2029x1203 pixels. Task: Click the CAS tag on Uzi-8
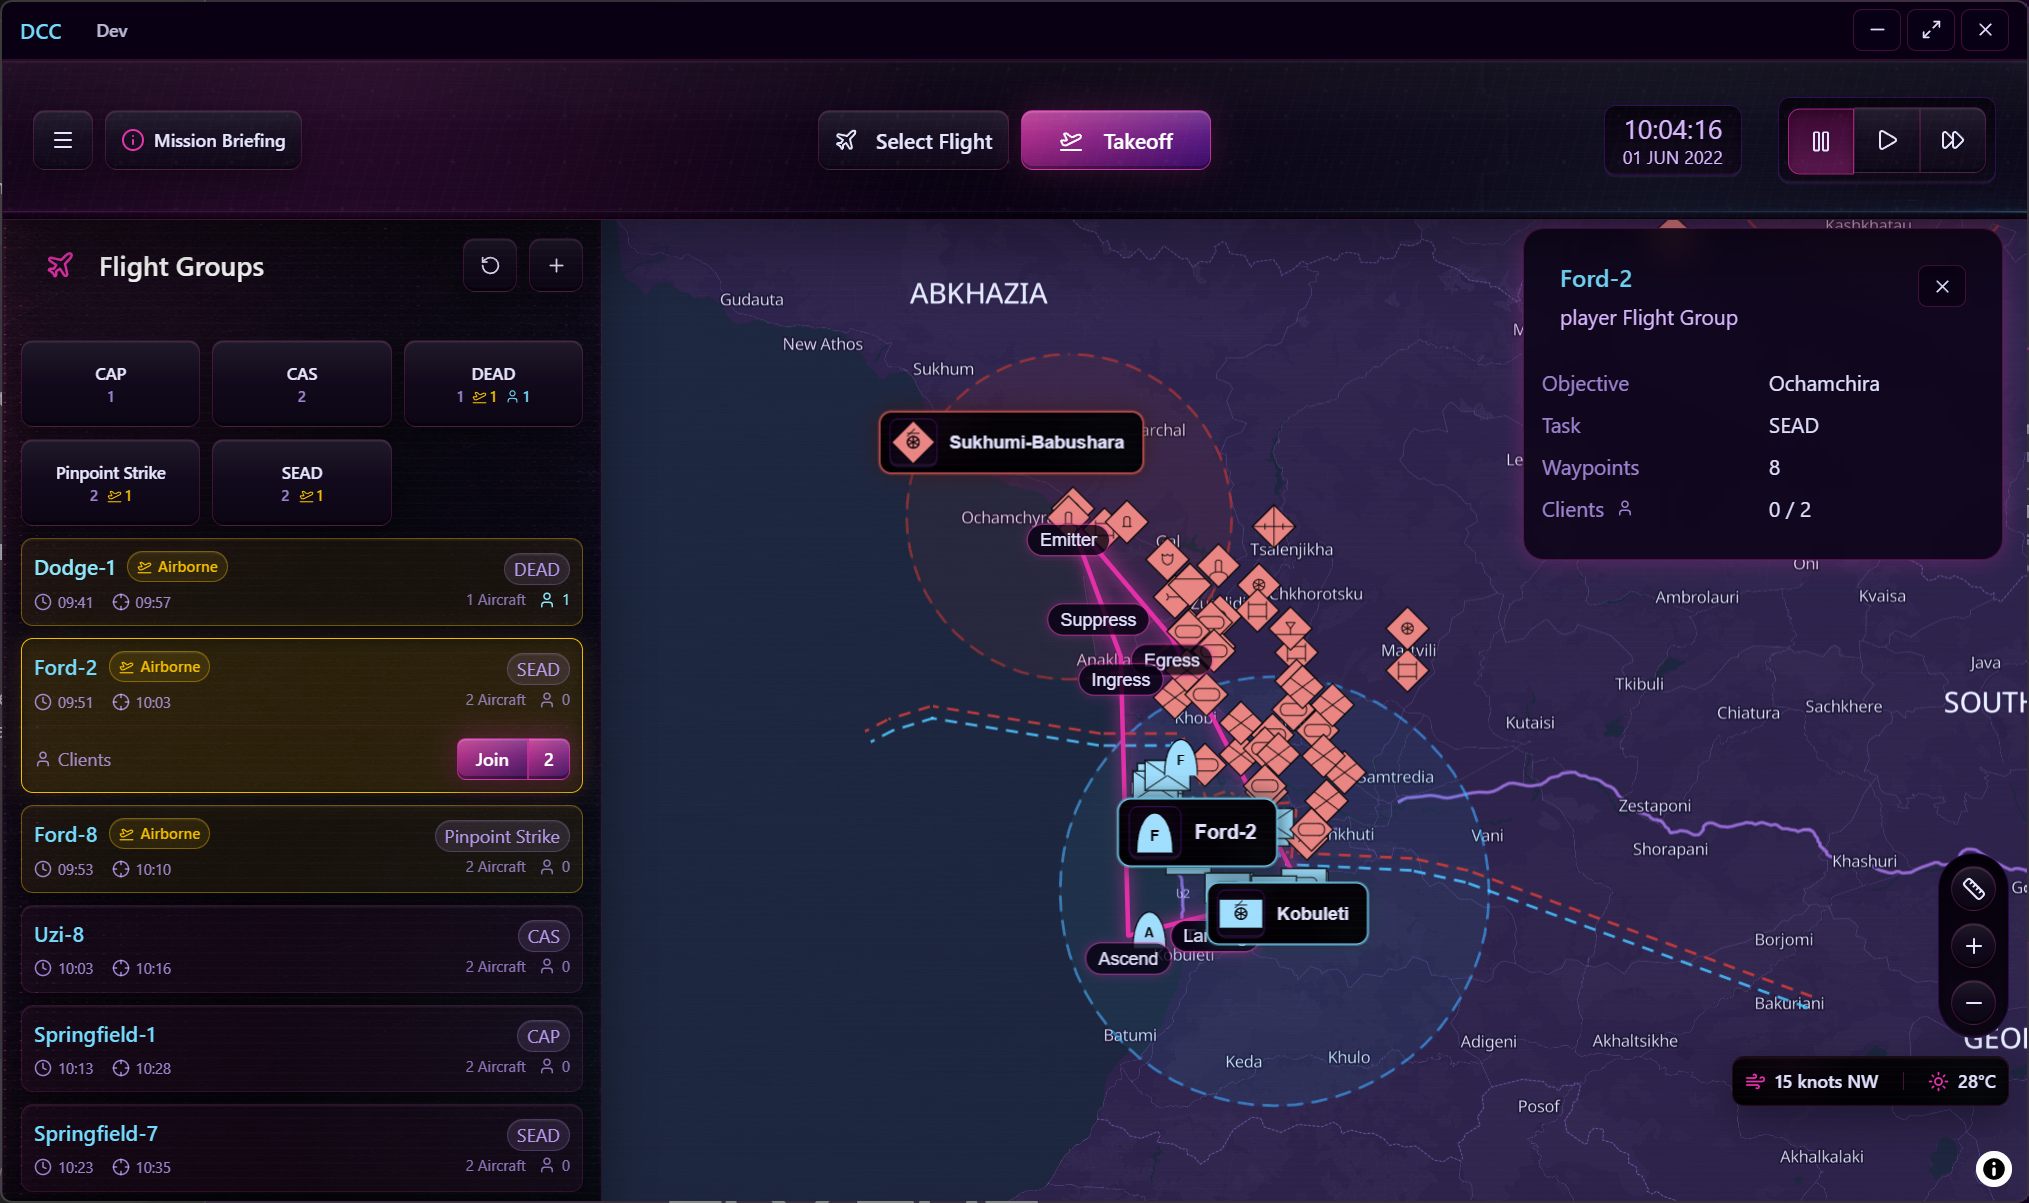click(x=543, y=936)
